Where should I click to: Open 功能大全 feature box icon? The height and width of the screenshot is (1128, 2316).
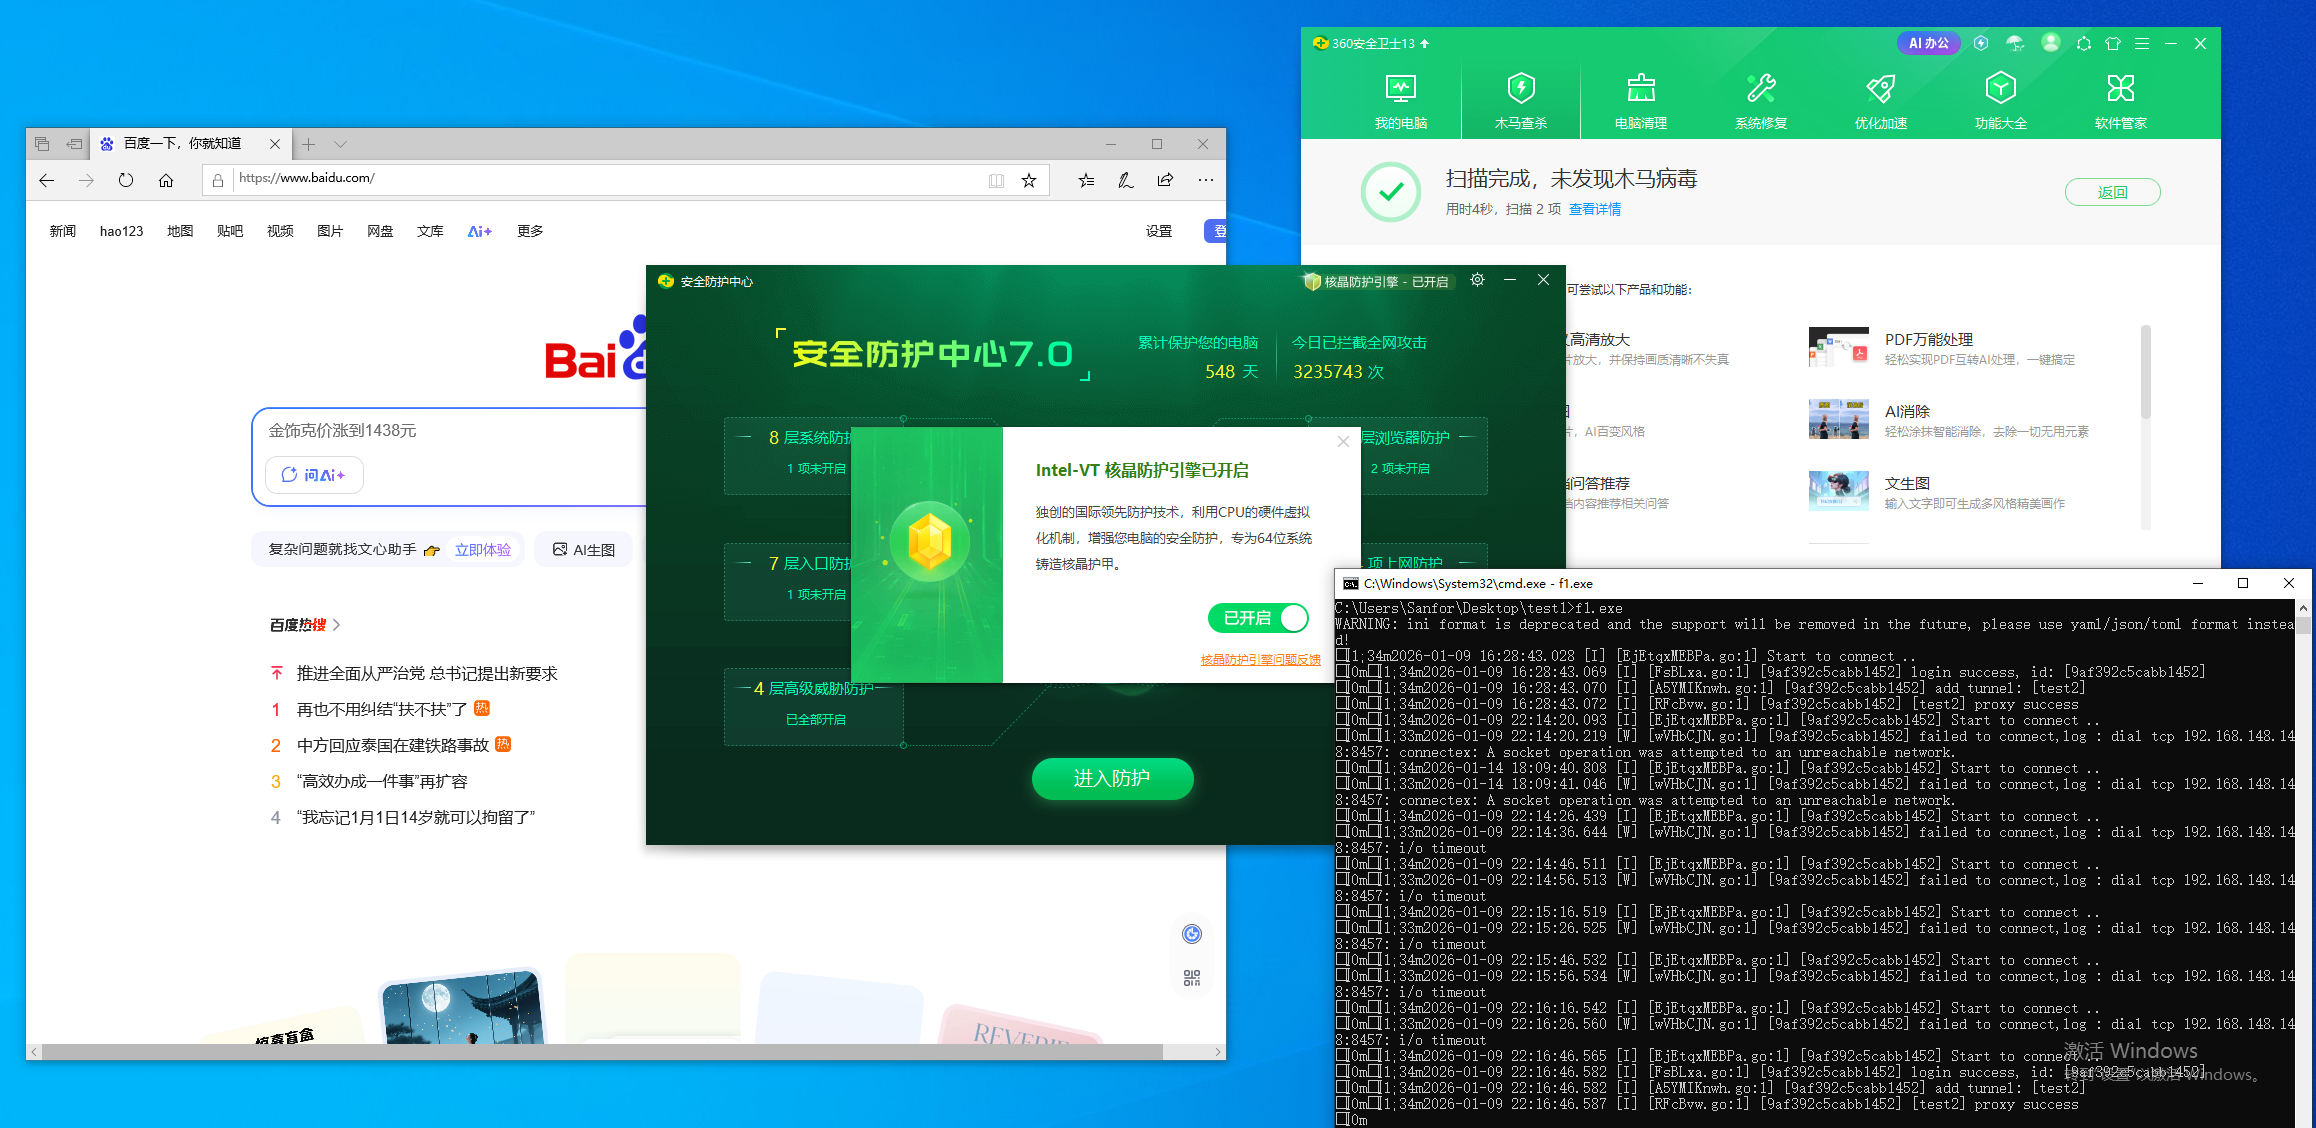tap(2000, 90)
